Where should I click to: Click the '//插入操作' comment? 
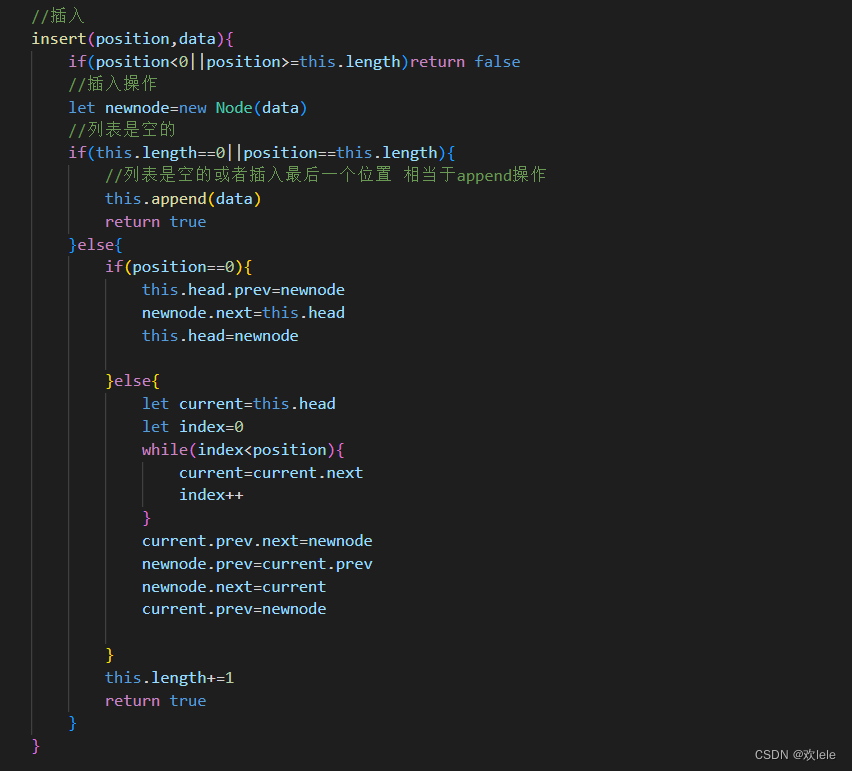(x=113, y=84)
